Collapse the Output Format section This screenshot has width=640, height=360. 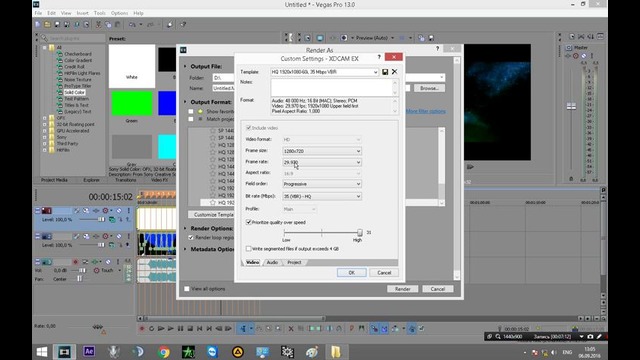pos(185,102)
